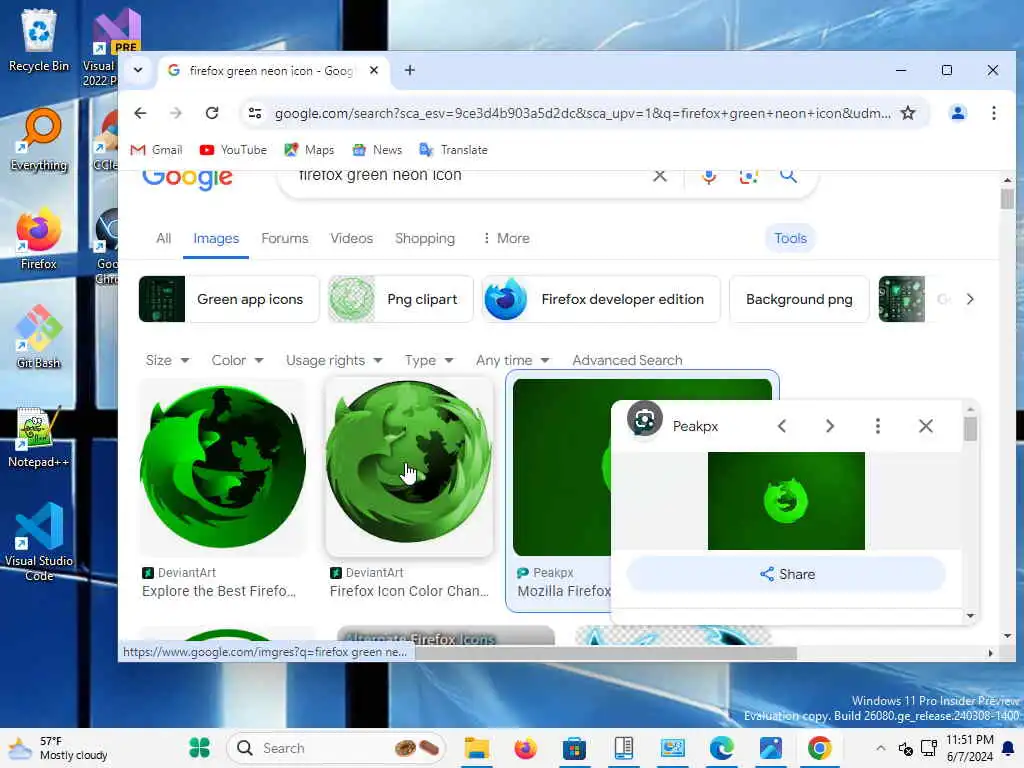
Task: Open the first DeviantArt green Firefox thumbnail
Action: 223,466
